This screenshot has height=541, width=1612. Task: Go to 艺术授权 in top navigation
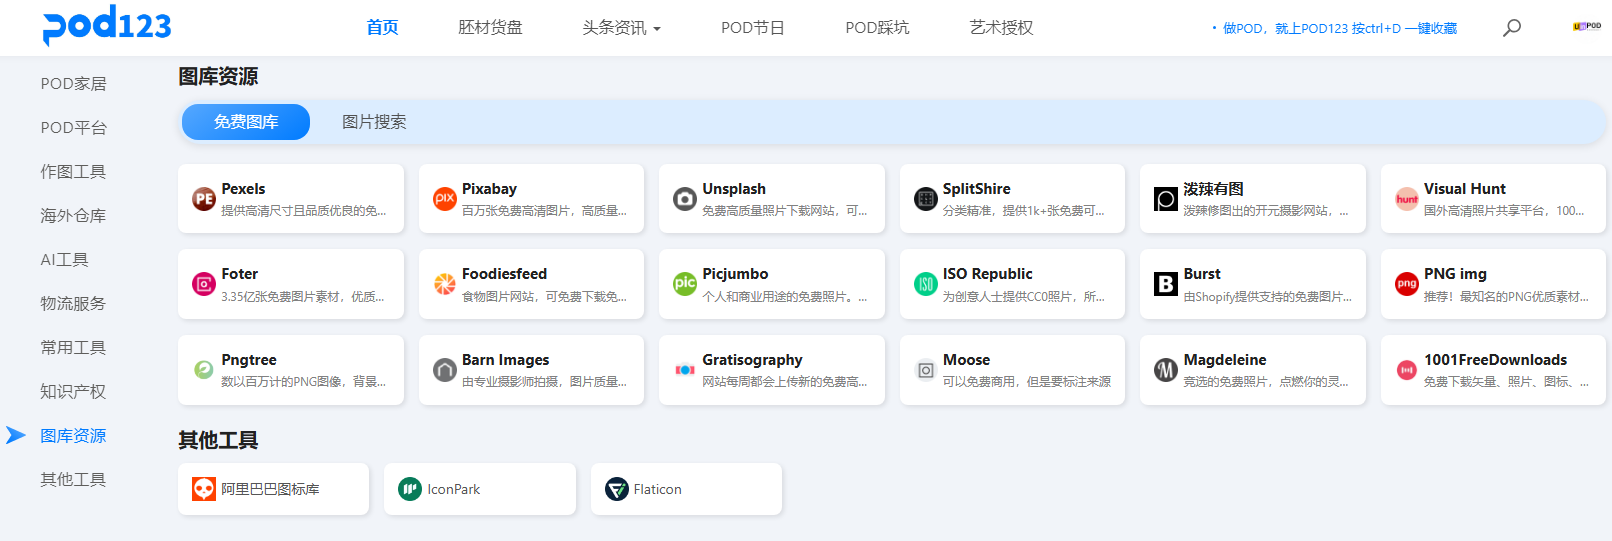(1001, 28)
